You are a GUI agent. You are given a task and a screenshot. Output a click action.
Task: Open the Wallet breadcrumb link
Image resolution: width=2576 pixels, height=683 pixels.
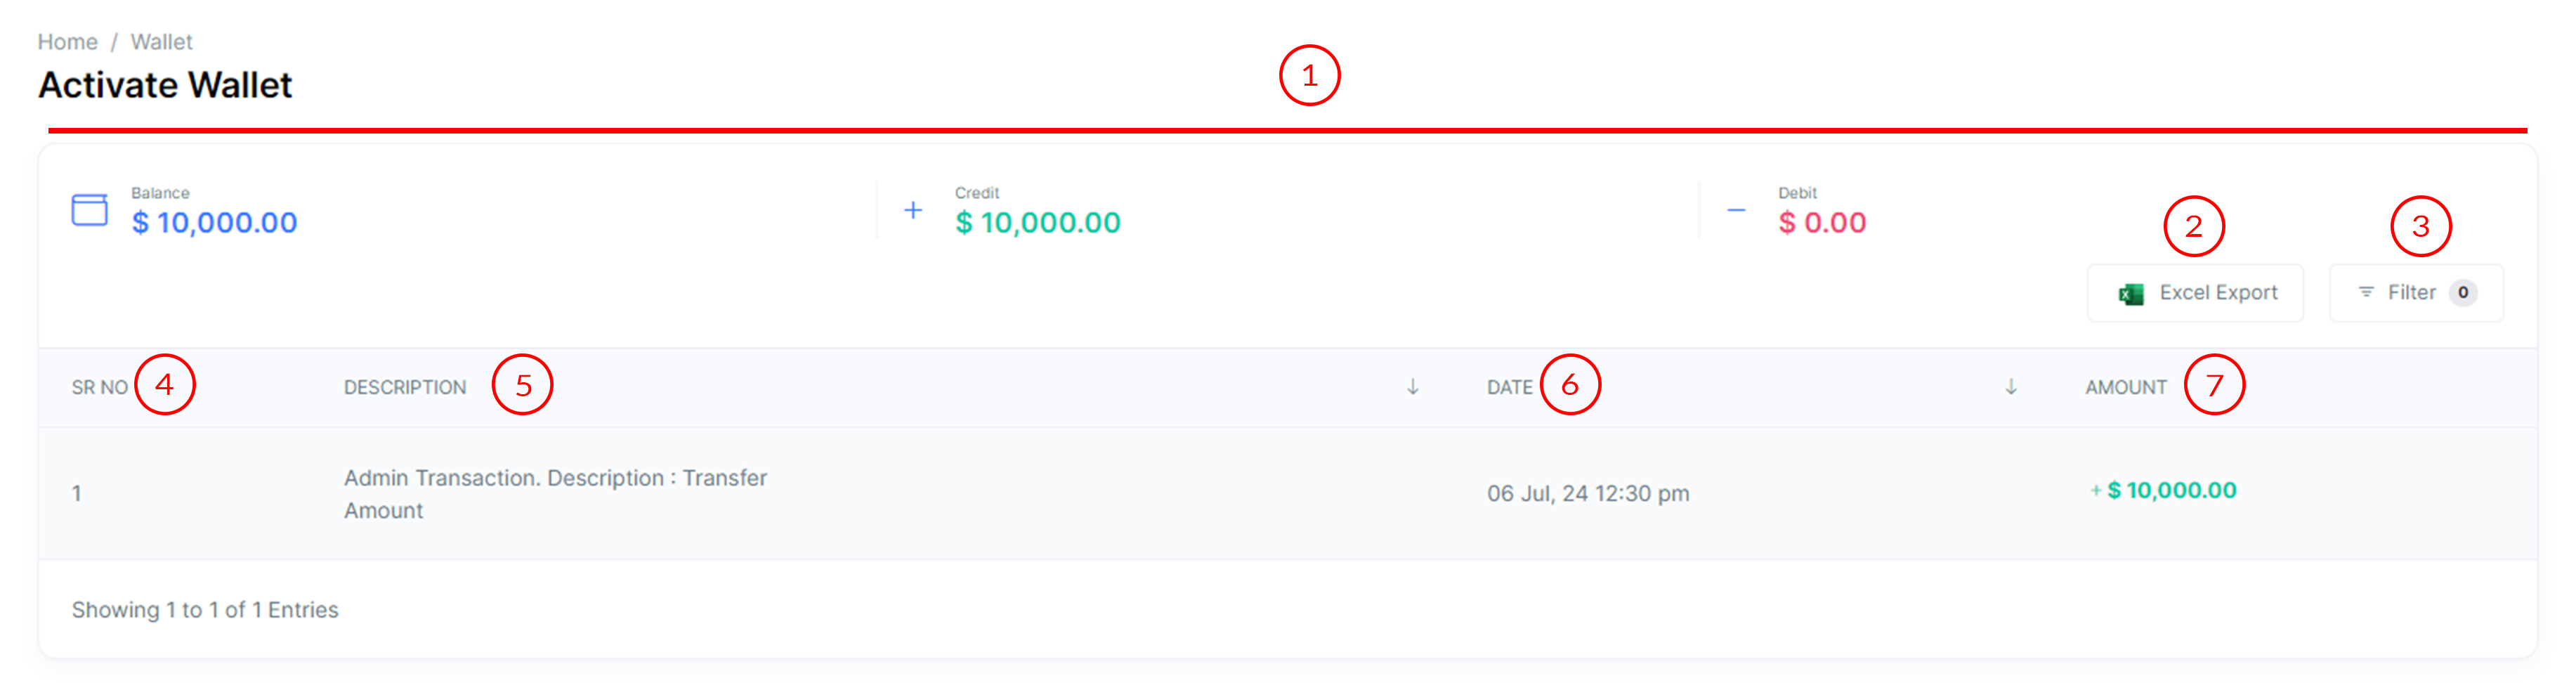(x=161, y=42)
